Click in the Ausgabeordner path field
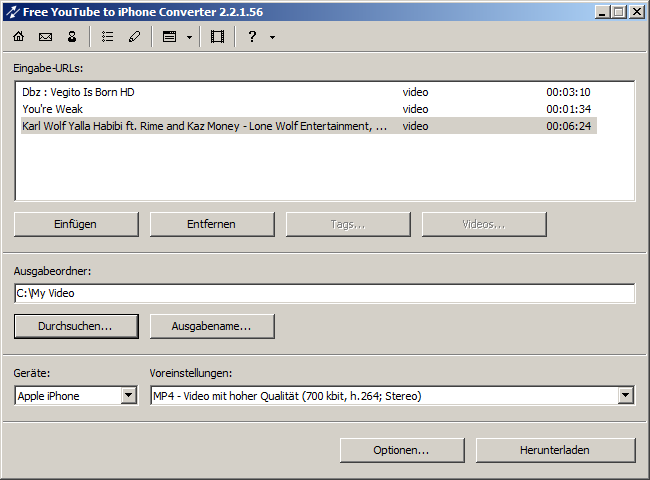 [324, 293]
